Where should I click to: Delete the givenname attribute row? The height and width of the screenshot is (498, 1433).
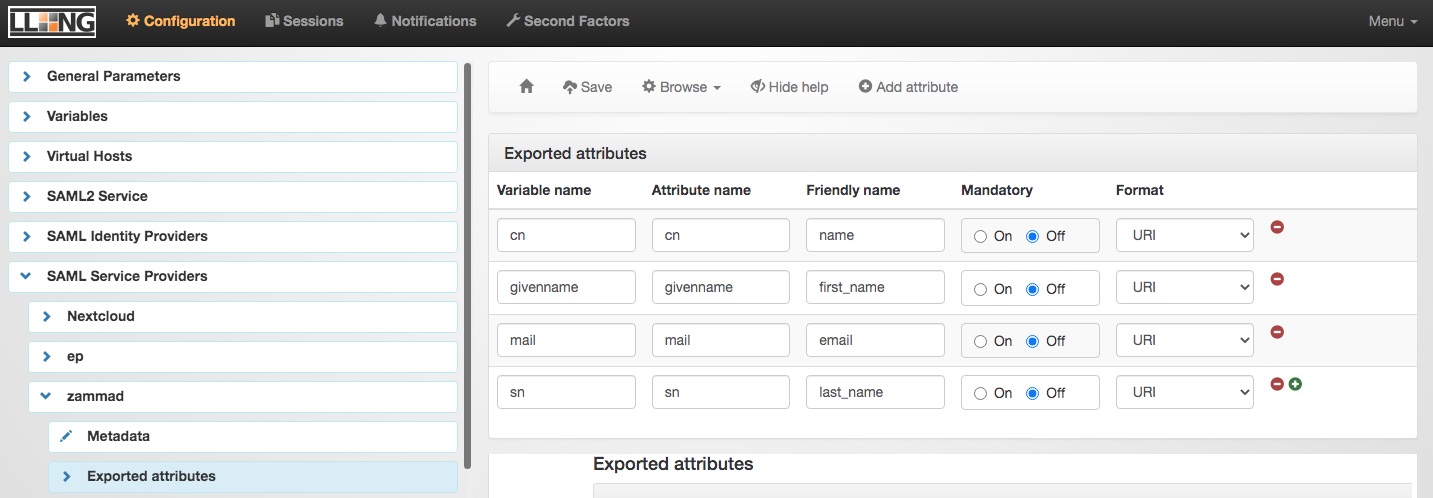tap(1277, 279)
